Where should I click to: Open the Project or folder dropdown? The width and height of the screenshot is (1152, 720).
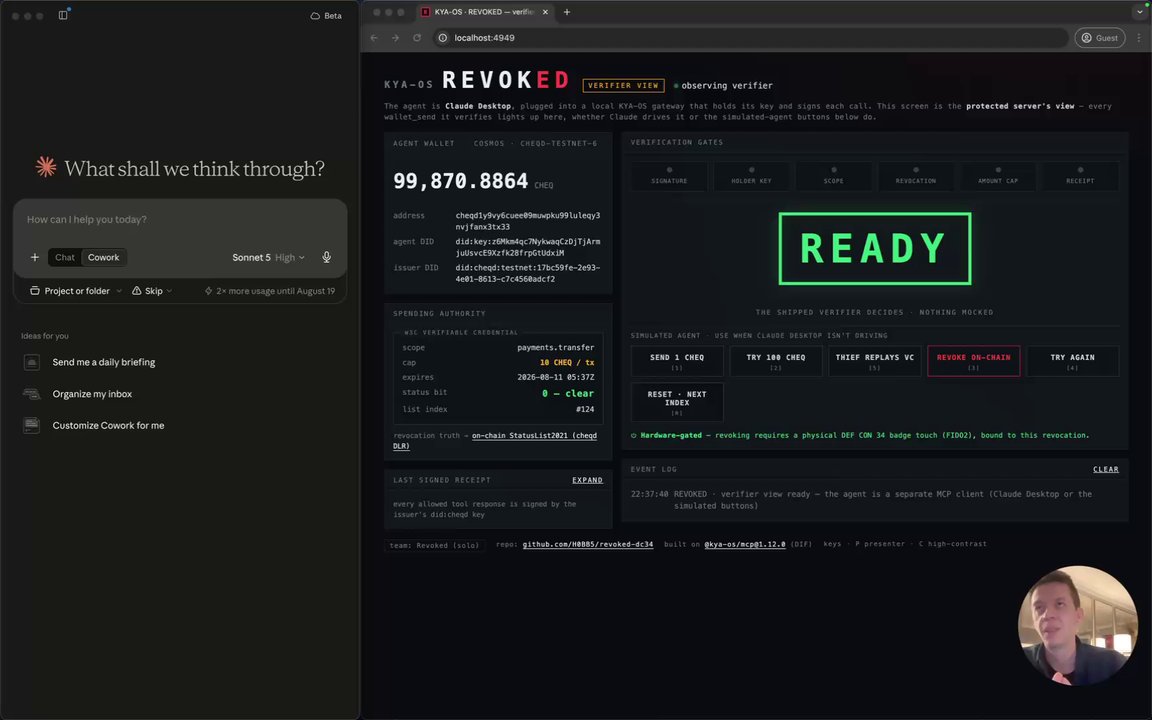[76, 291]
